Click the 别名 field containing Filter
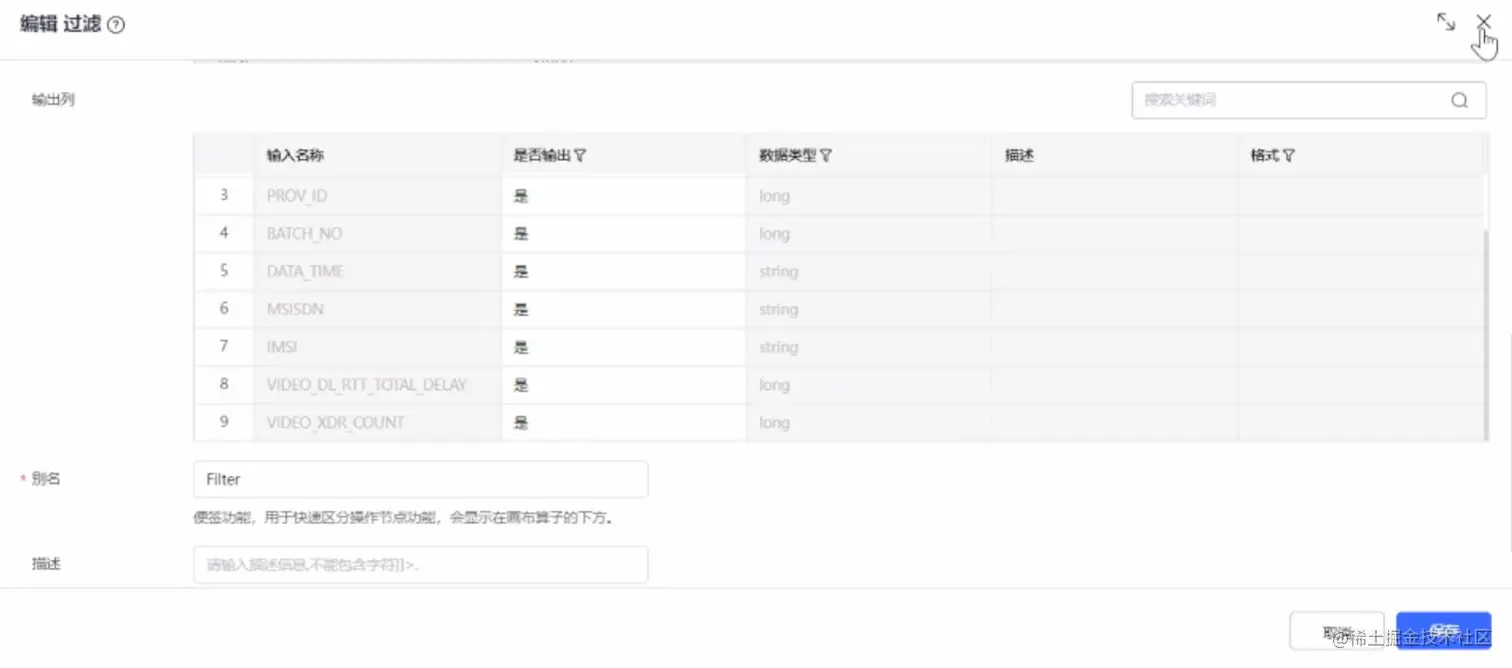 421,479
